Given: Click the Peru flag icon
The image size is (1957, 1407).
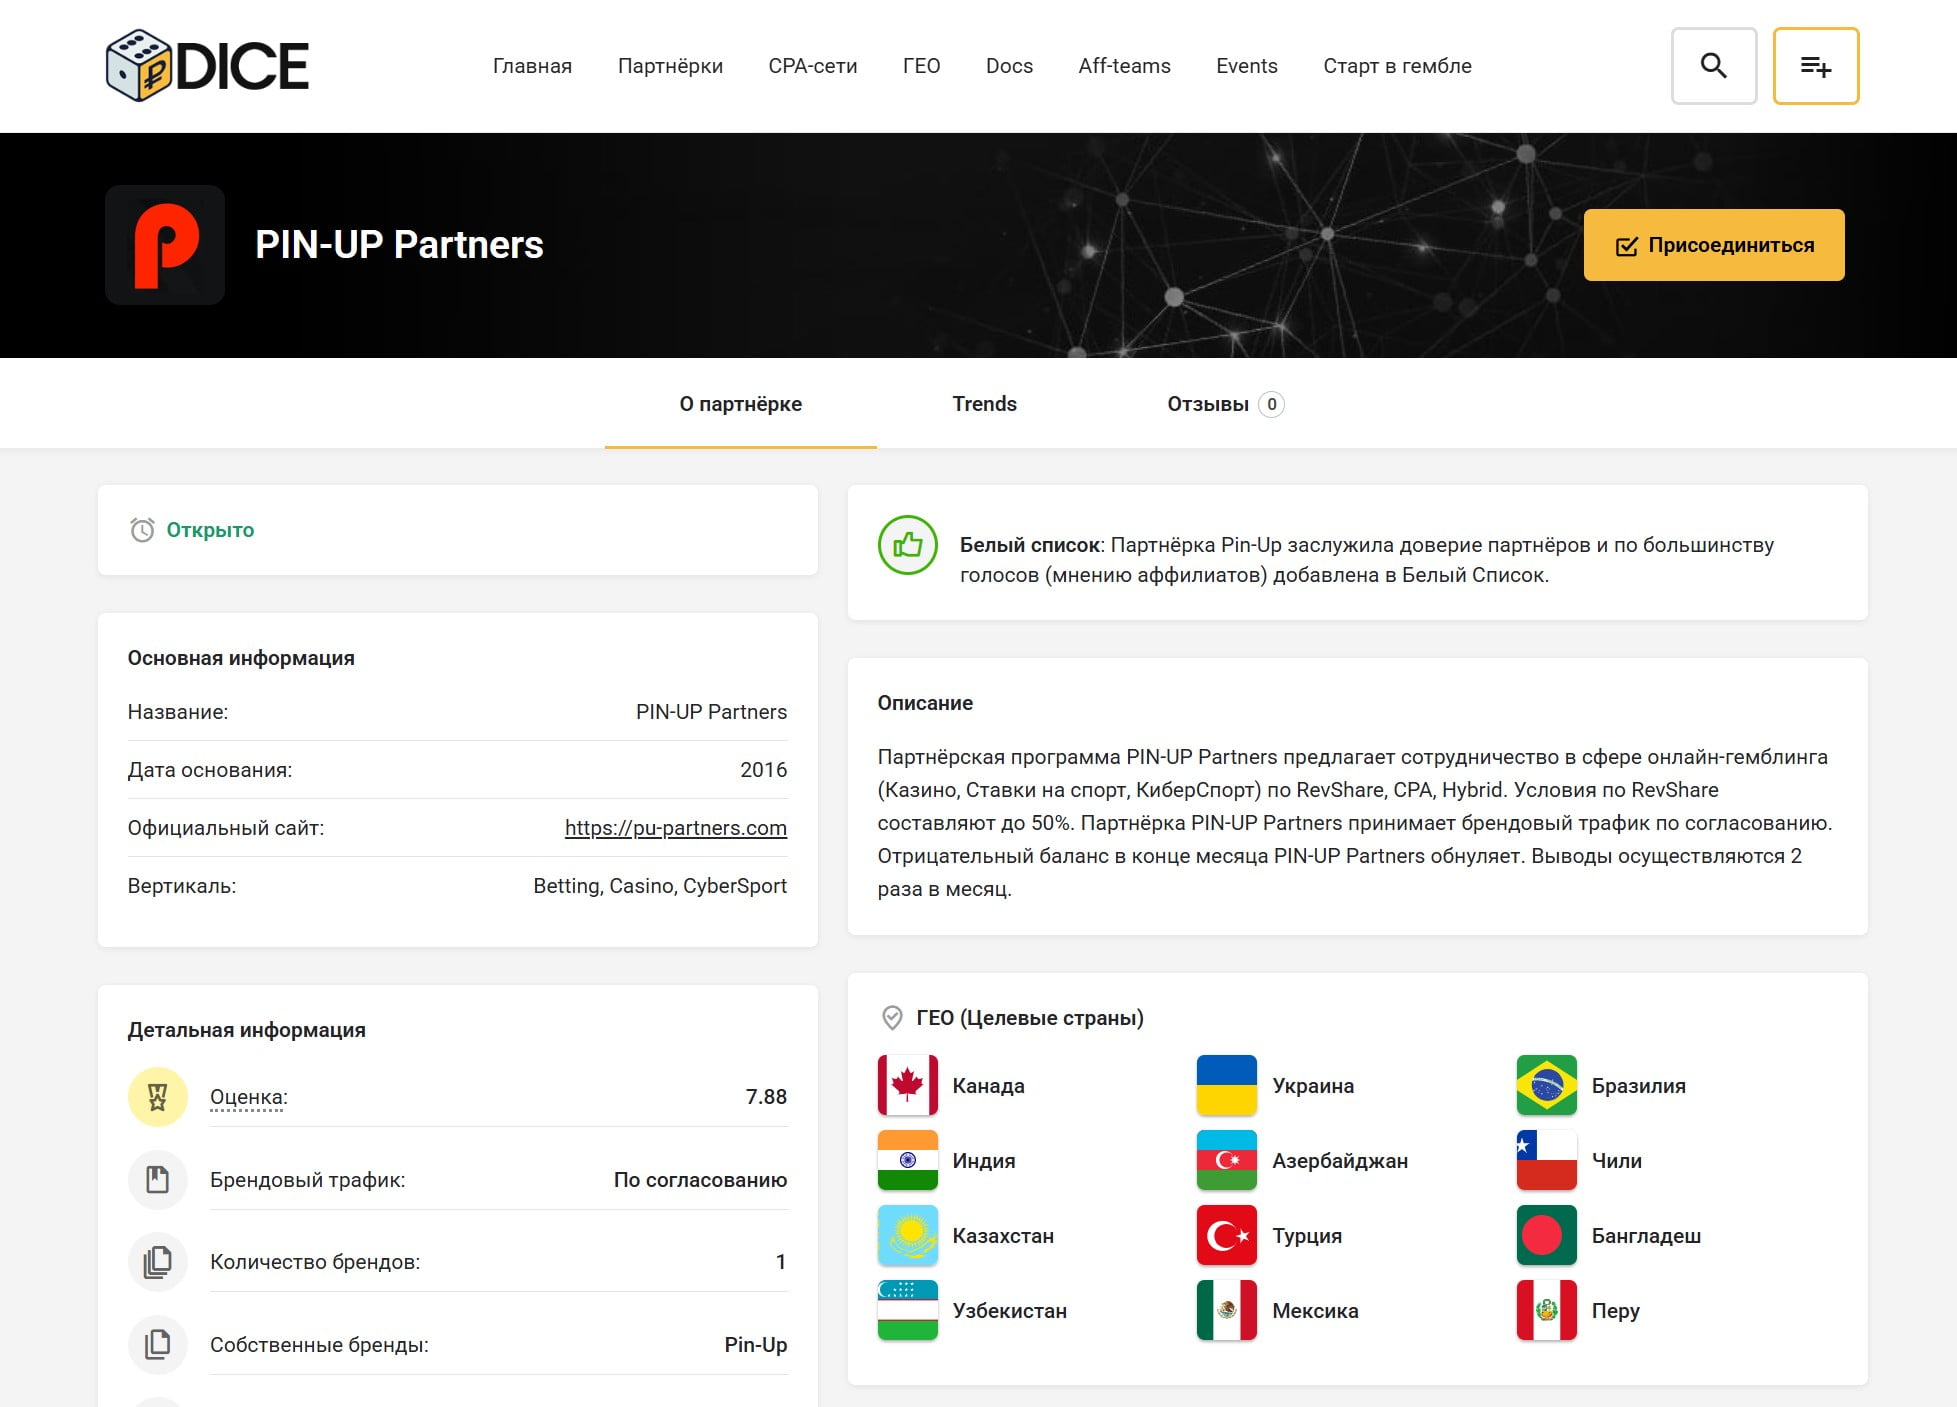Looking at the screenshot, I should click(1547, 1310).
